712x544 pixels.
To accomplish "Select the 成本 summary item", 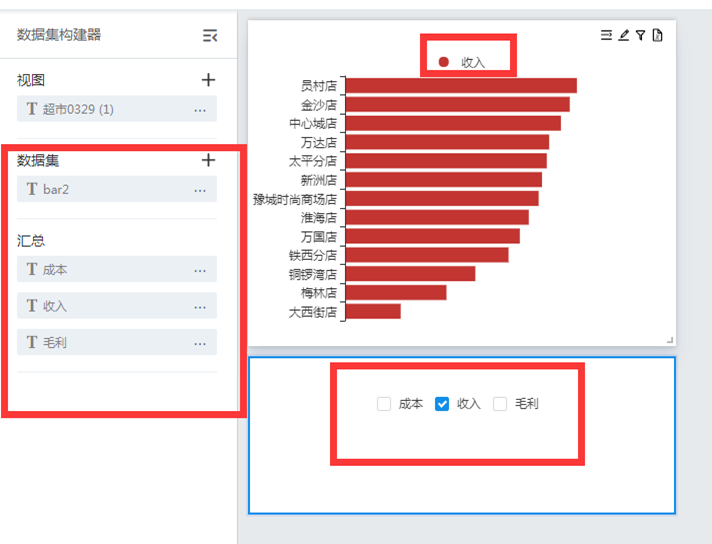I will tap(117, 269).
